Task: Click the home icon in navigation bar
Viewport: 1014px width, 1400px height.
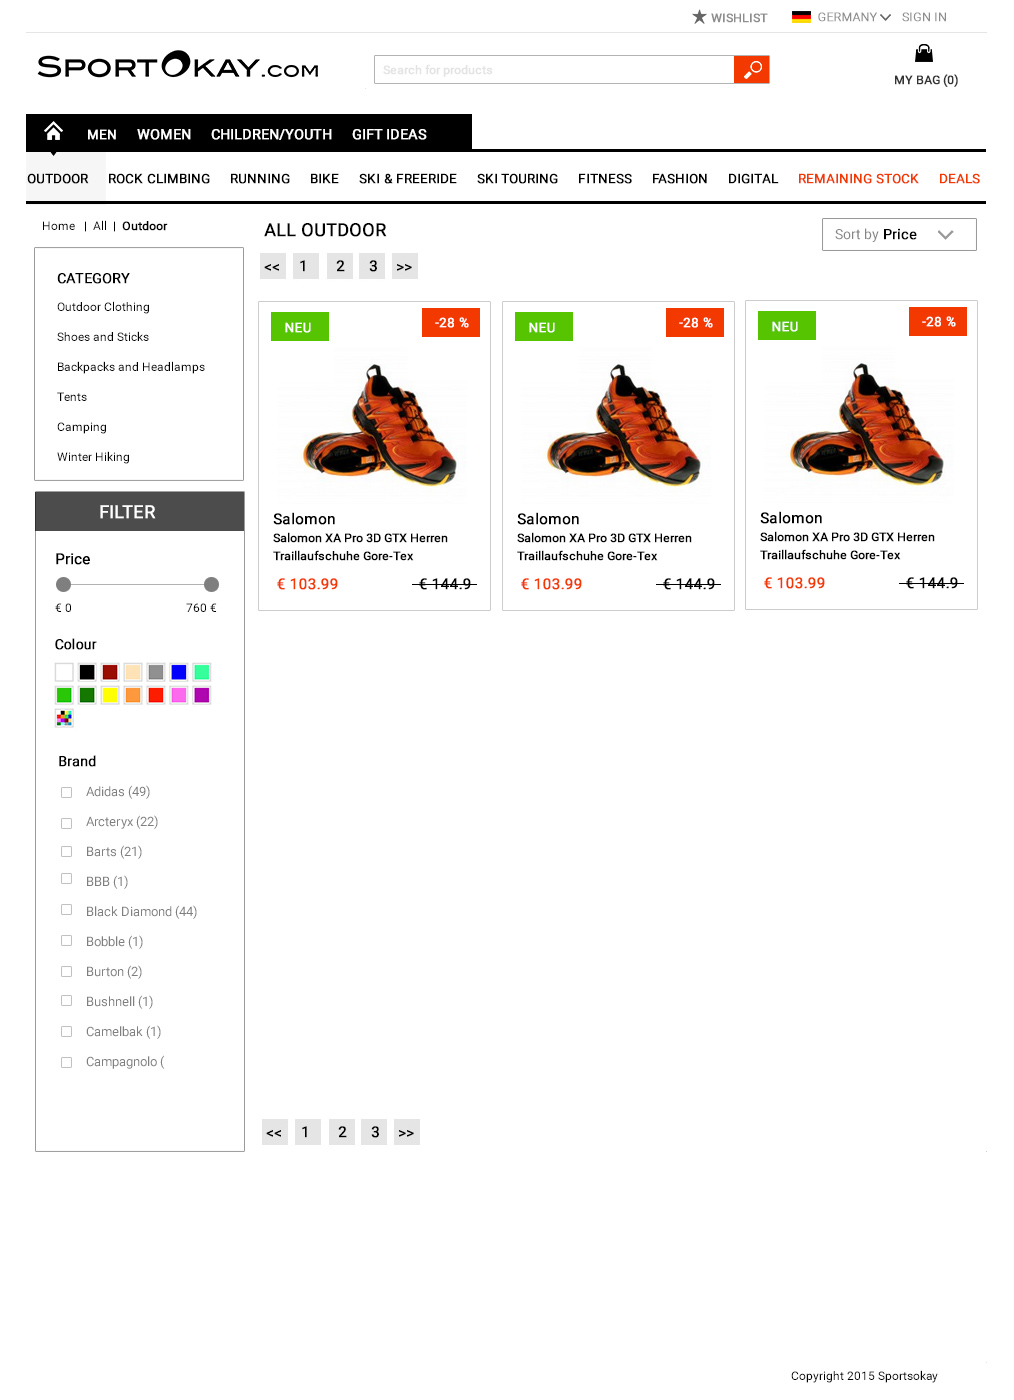Action: (54, 131)
